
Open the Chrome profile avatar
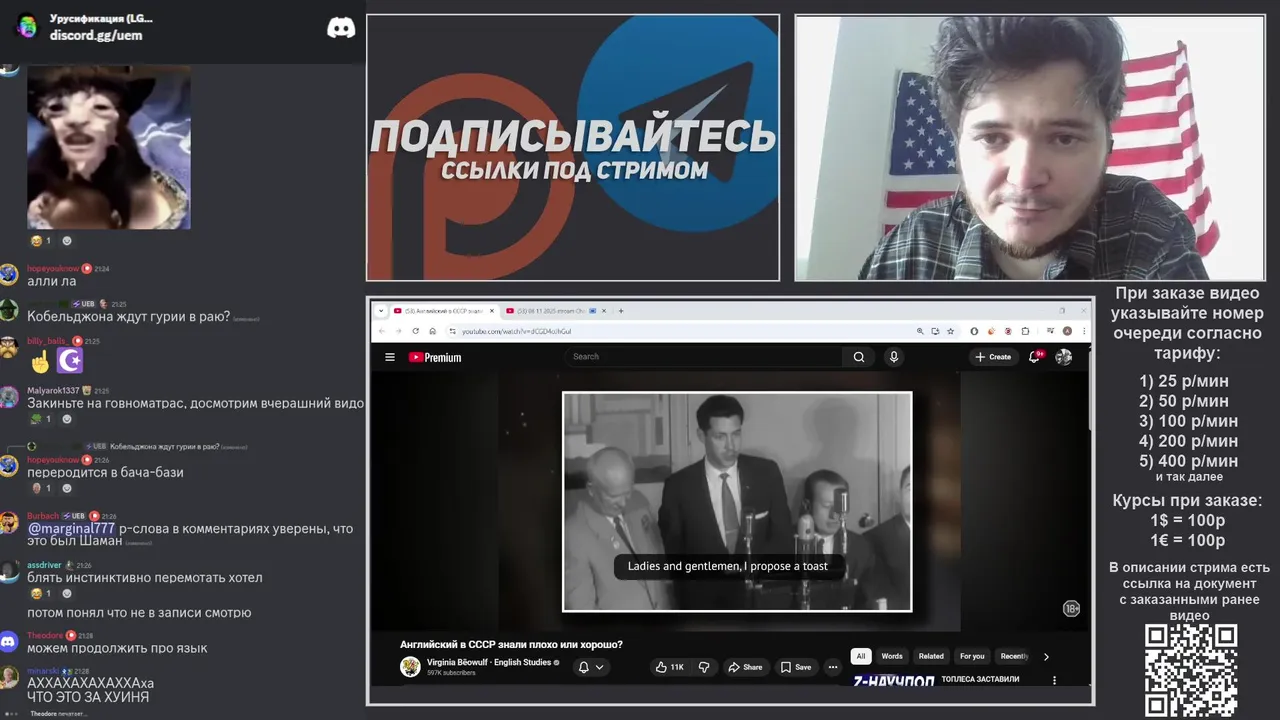coord(1067,331)
